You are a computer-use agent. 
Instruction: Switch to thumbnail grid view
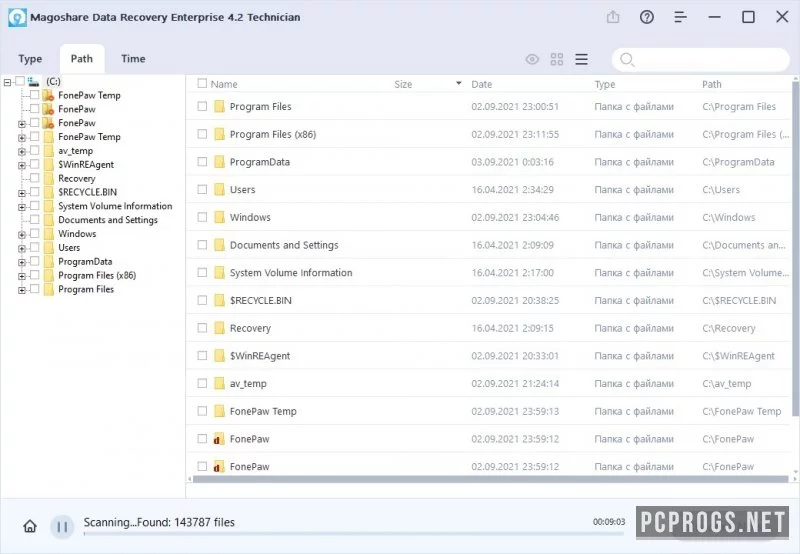coord(557,59)
